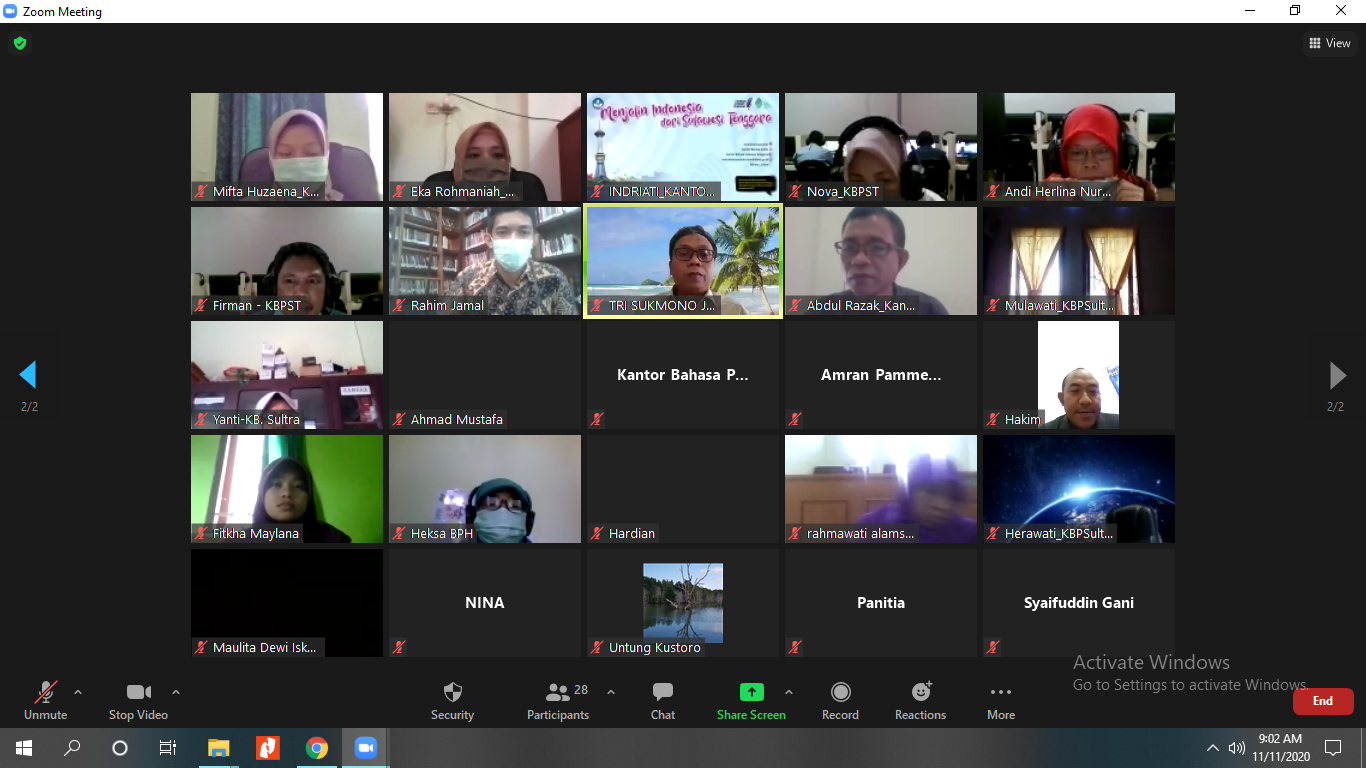Open the Reactions emoji menu
The width and height of the screenshot is (1366, 768).
click(x=920, y=700)
